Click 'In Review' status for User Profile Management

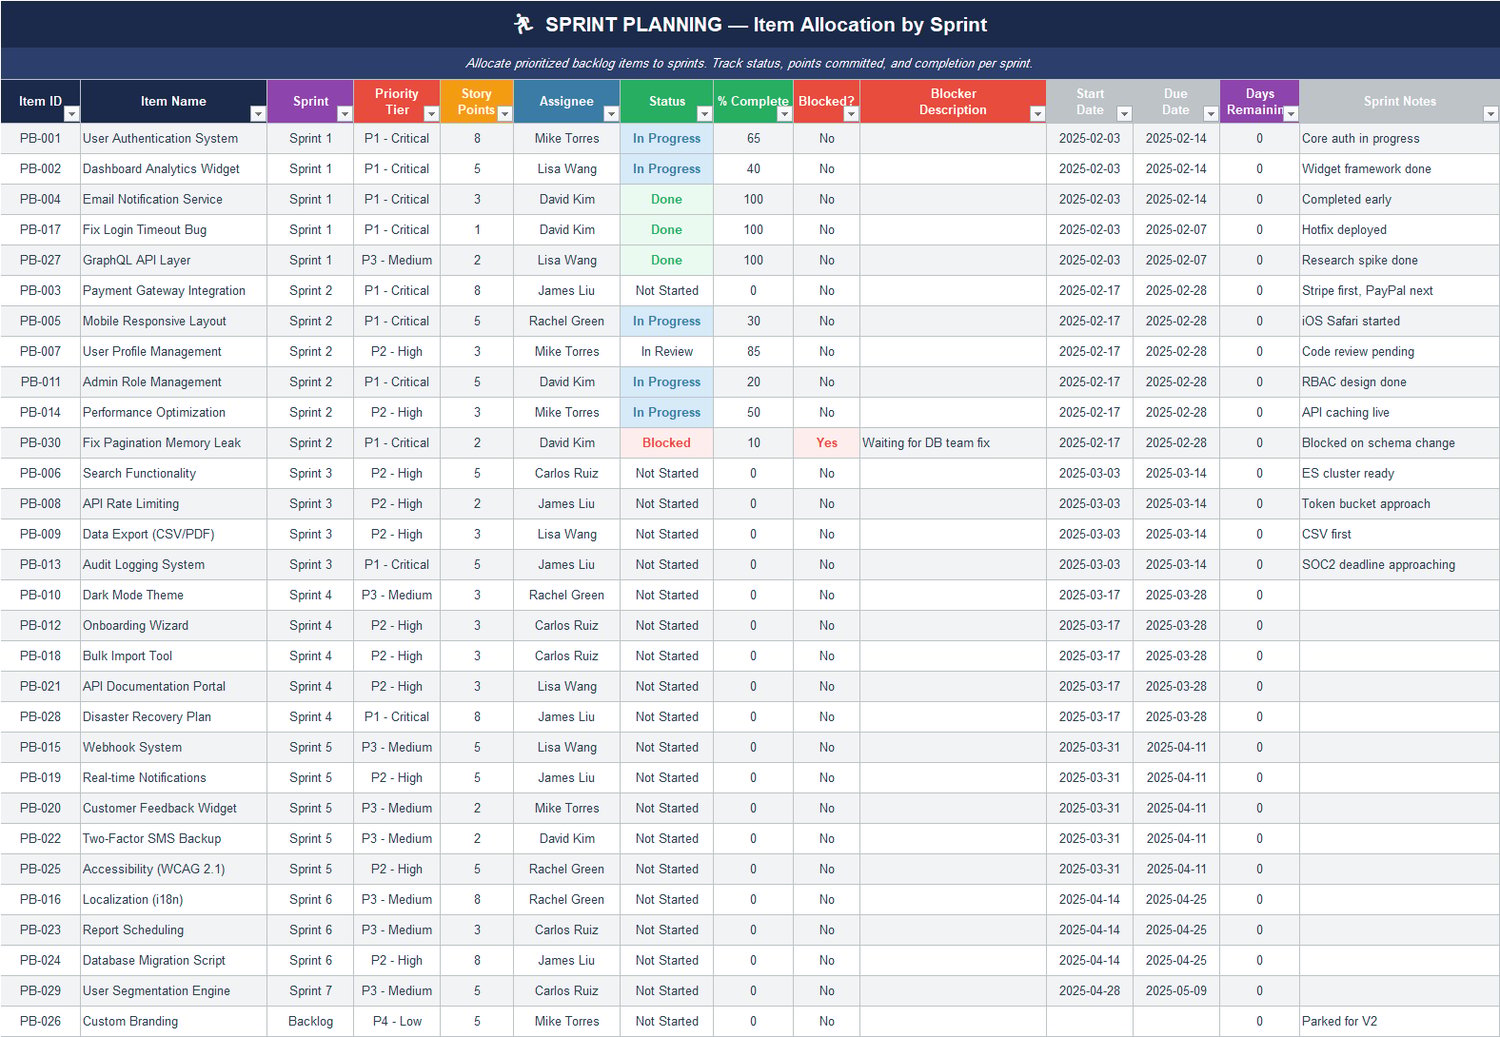667,351
